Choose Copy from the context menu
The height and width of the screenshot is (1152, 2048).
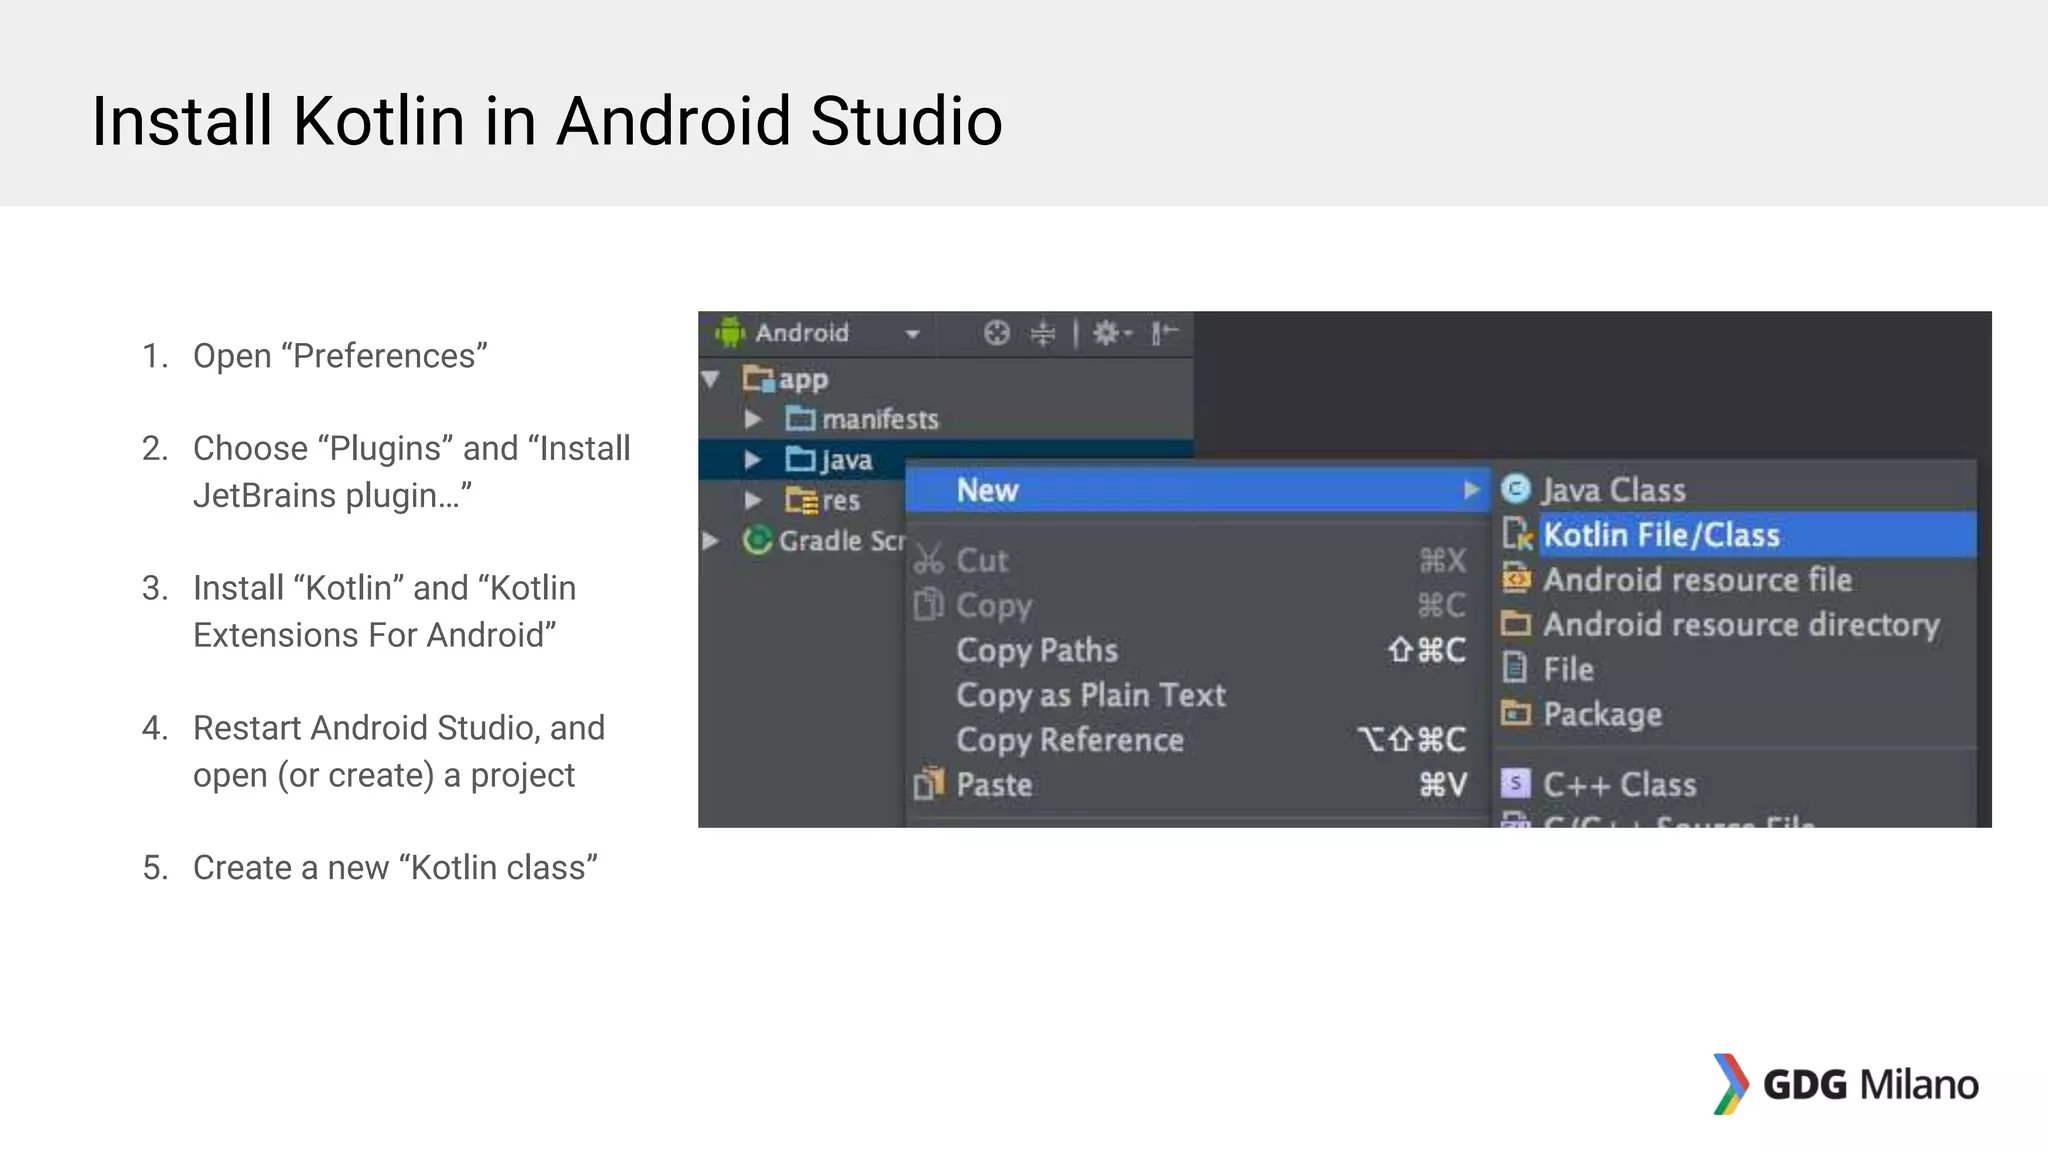click(x=1197, y=605)
